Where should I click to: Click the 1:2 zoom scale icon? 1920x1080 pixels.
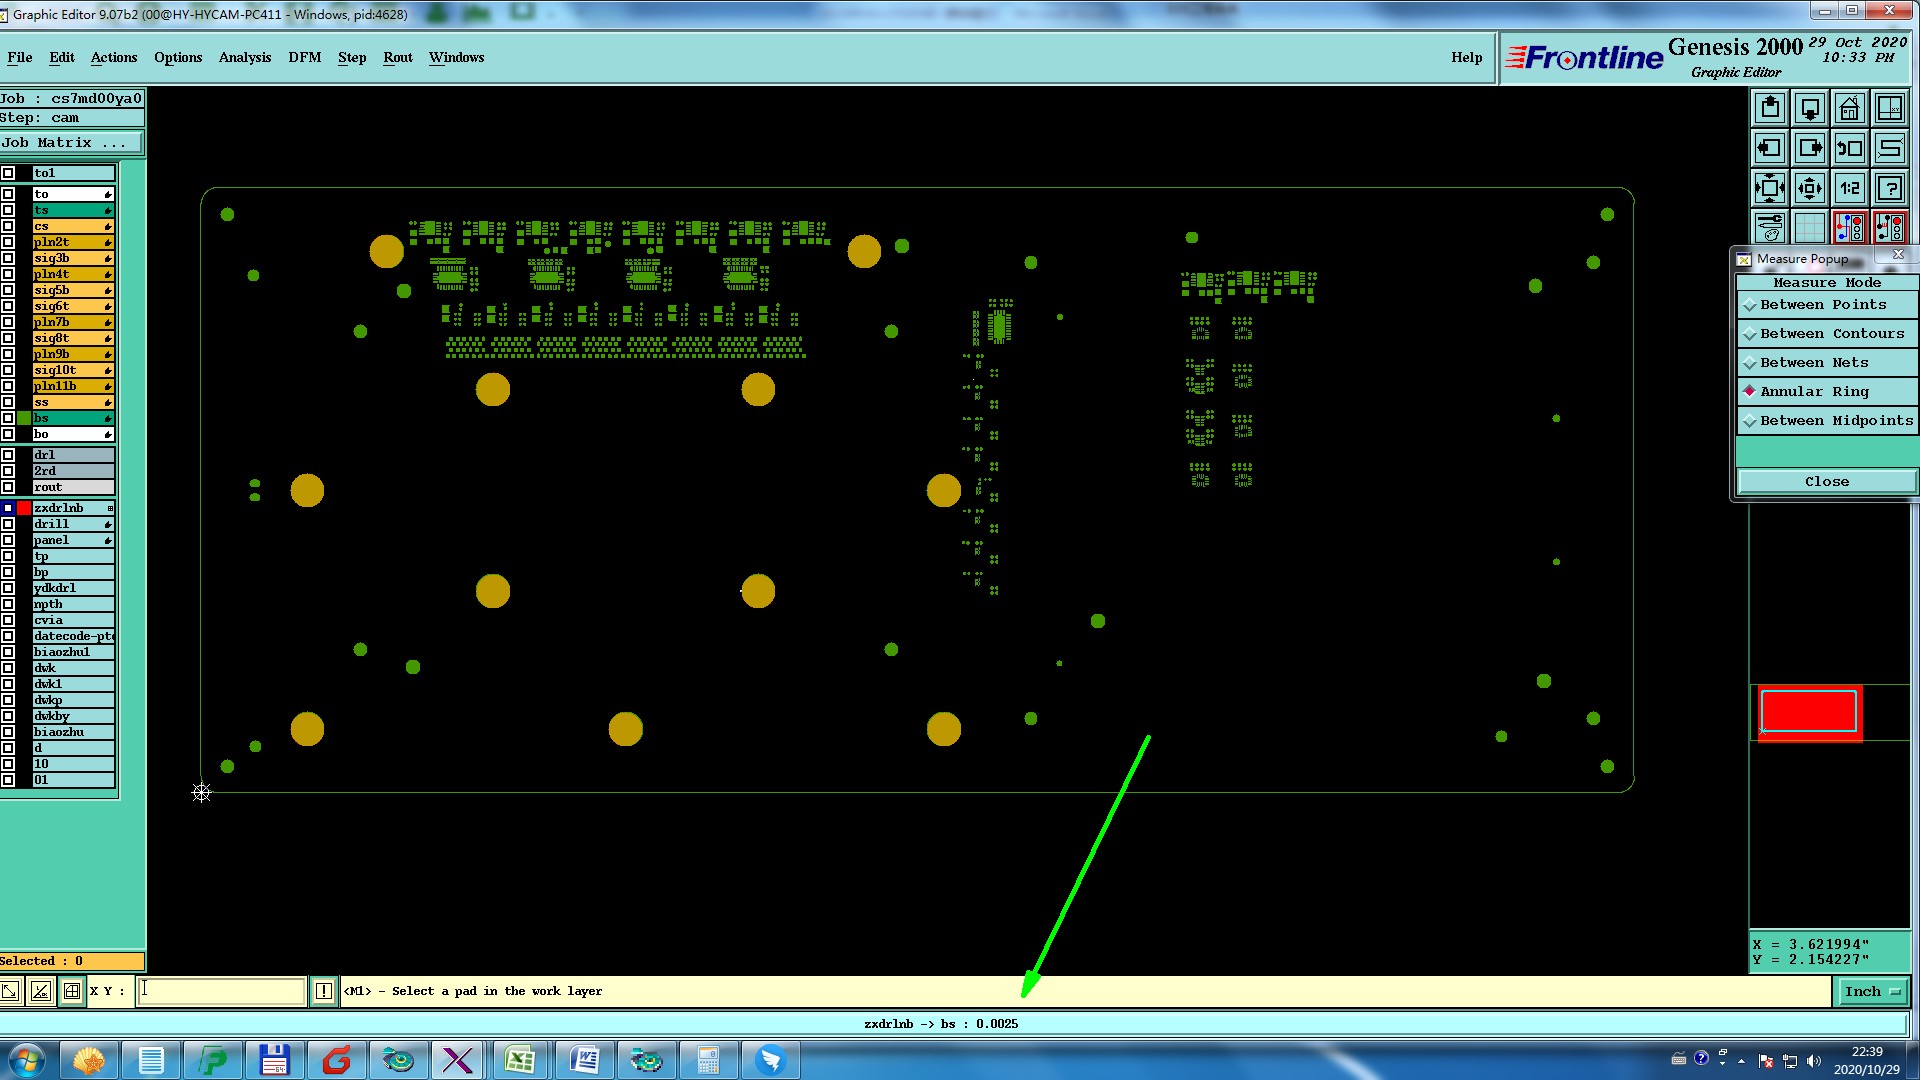click(1849, 188)
